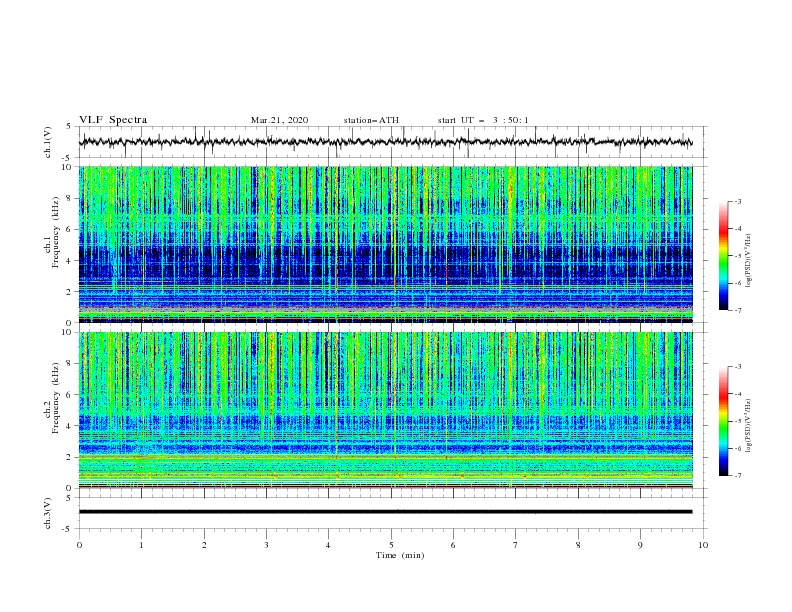Click time axis tick label "9"
The width and height of the screenshot is (792, 612).
tap(640, 545)
